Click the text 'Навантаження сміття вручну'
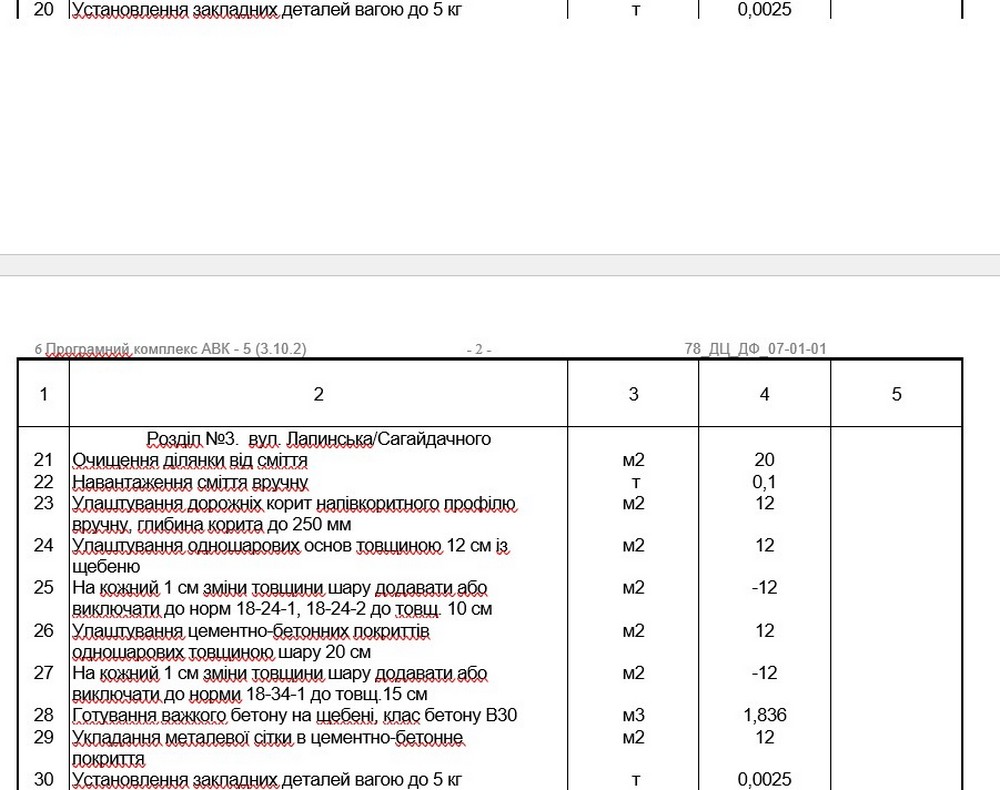The height and width of the screenshot is (790, 1000). [x=190, y=482]
